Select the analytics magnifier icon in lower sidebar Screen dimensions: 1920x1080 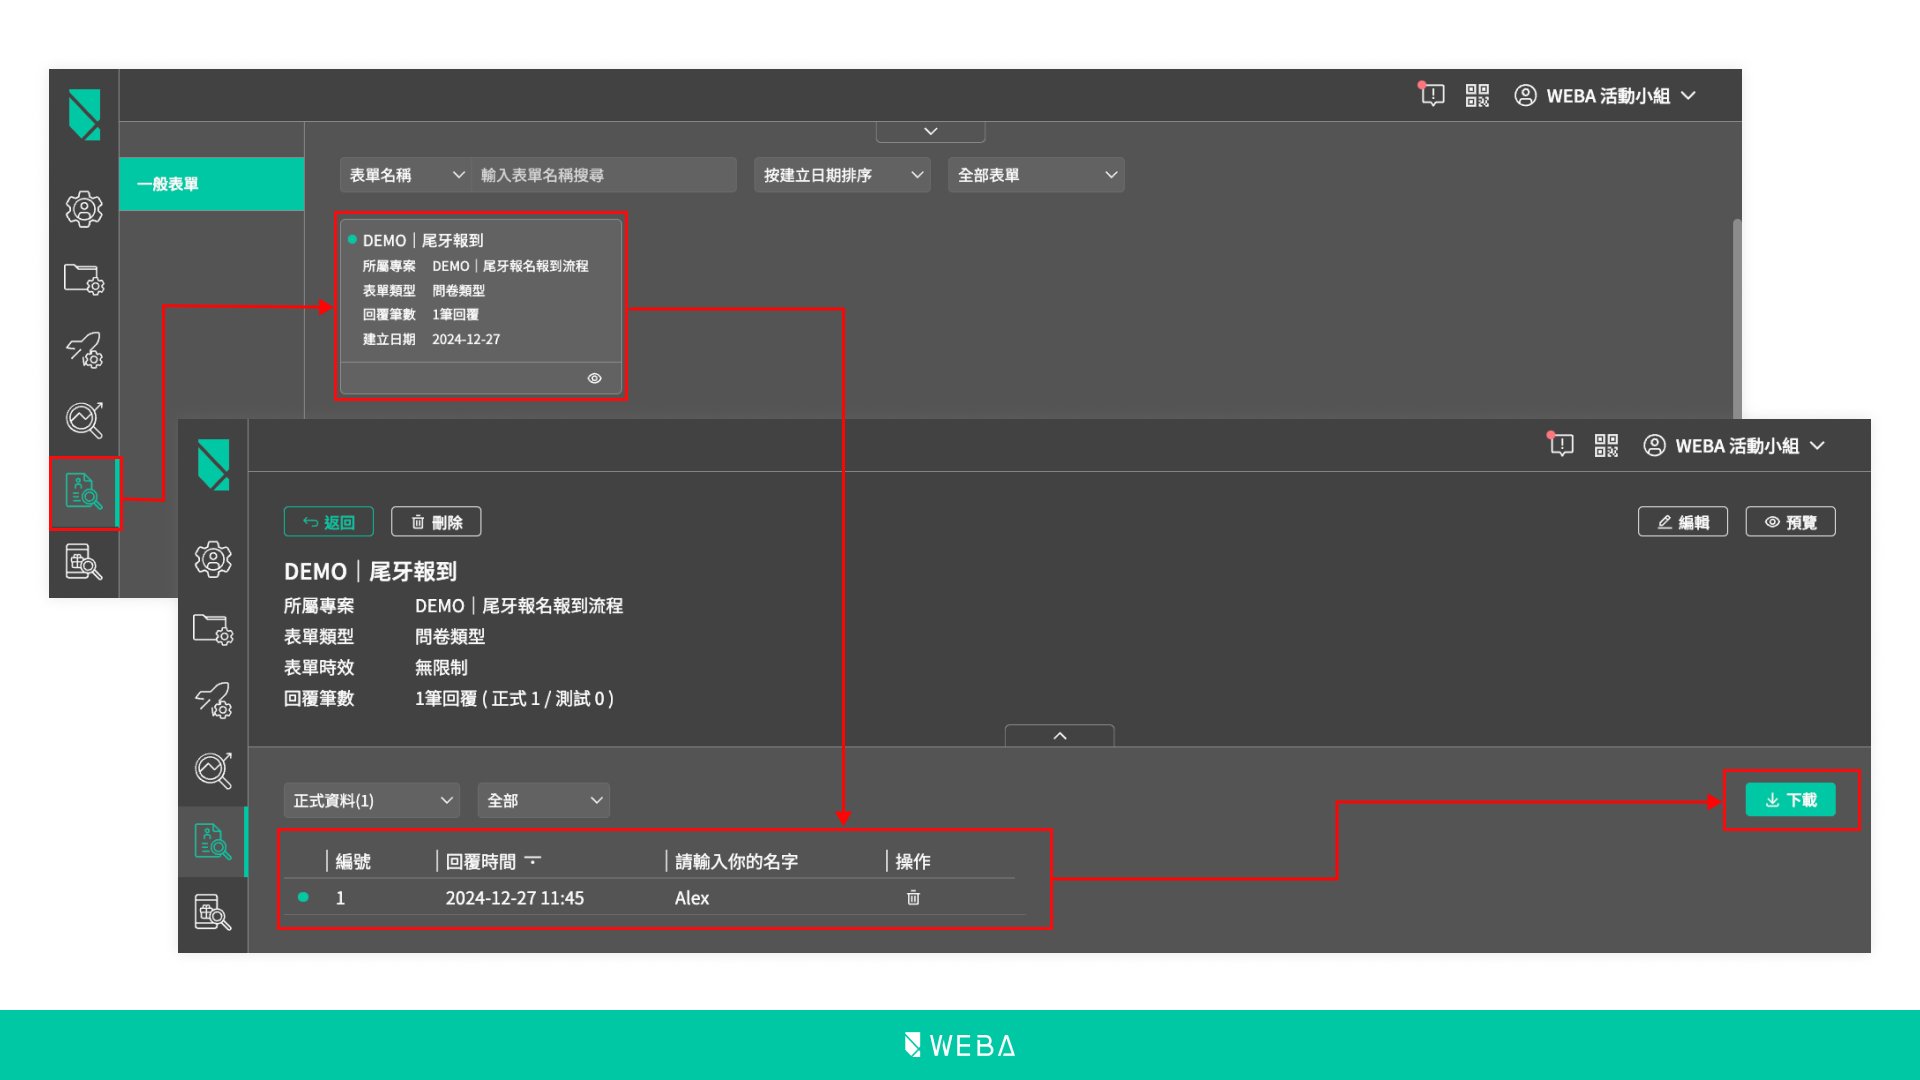(x=213, y=770)
